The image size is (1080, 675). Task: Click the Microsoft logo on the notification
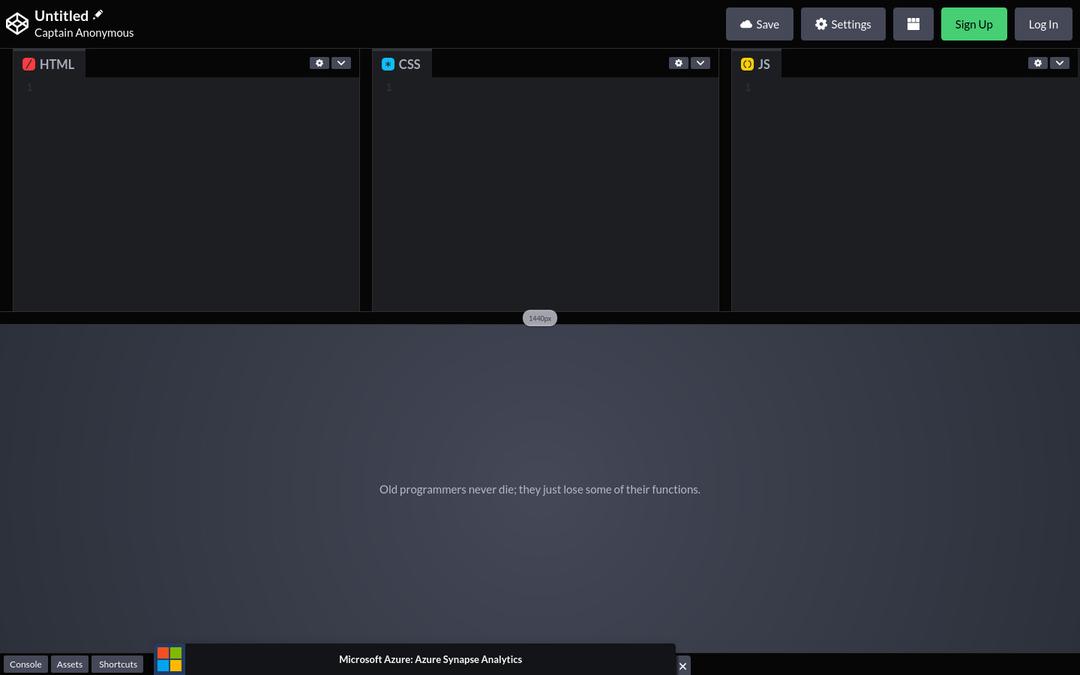coord(169,659)
